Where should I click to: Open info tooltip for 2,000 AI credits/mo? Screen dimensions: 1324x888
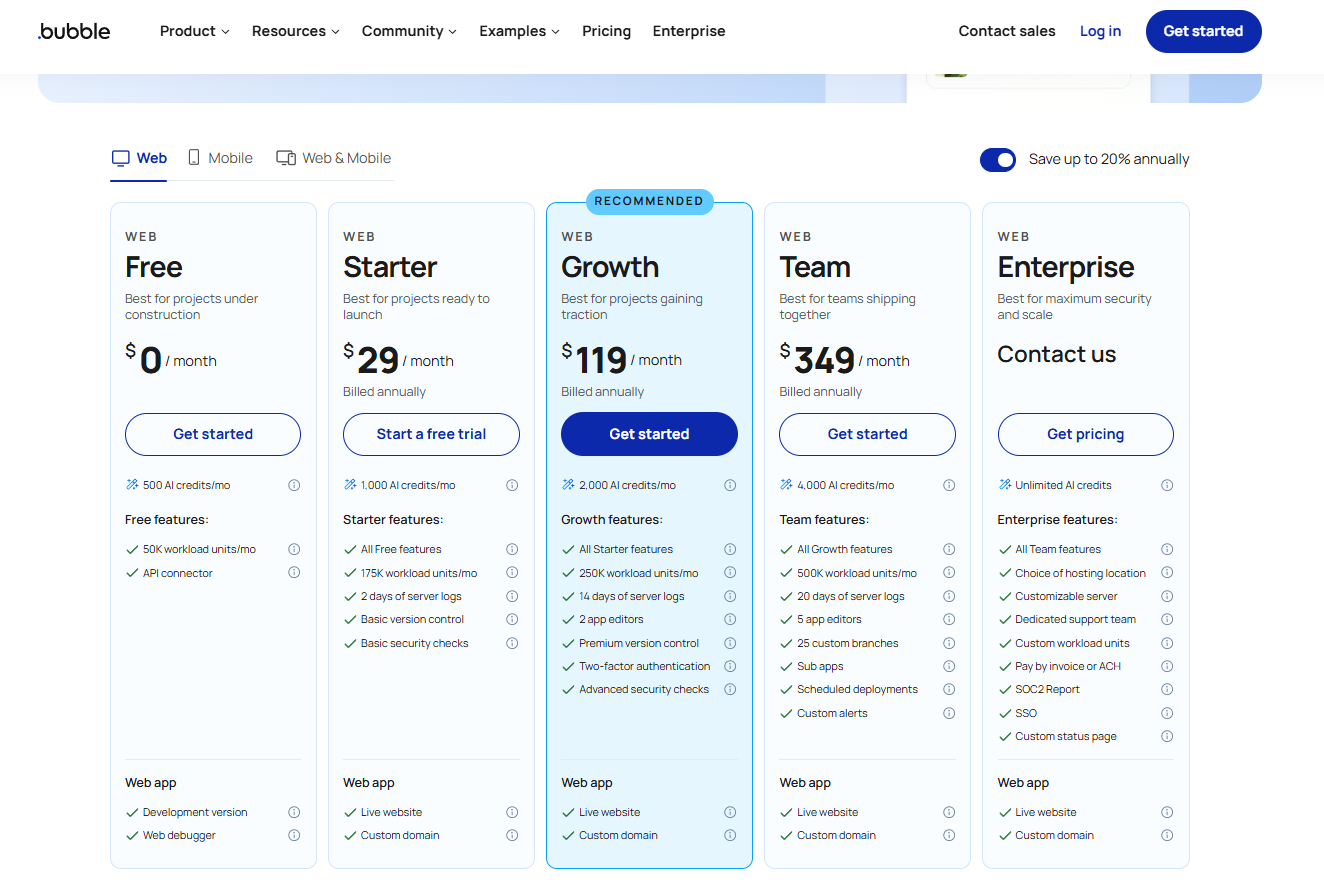[730, 485]
